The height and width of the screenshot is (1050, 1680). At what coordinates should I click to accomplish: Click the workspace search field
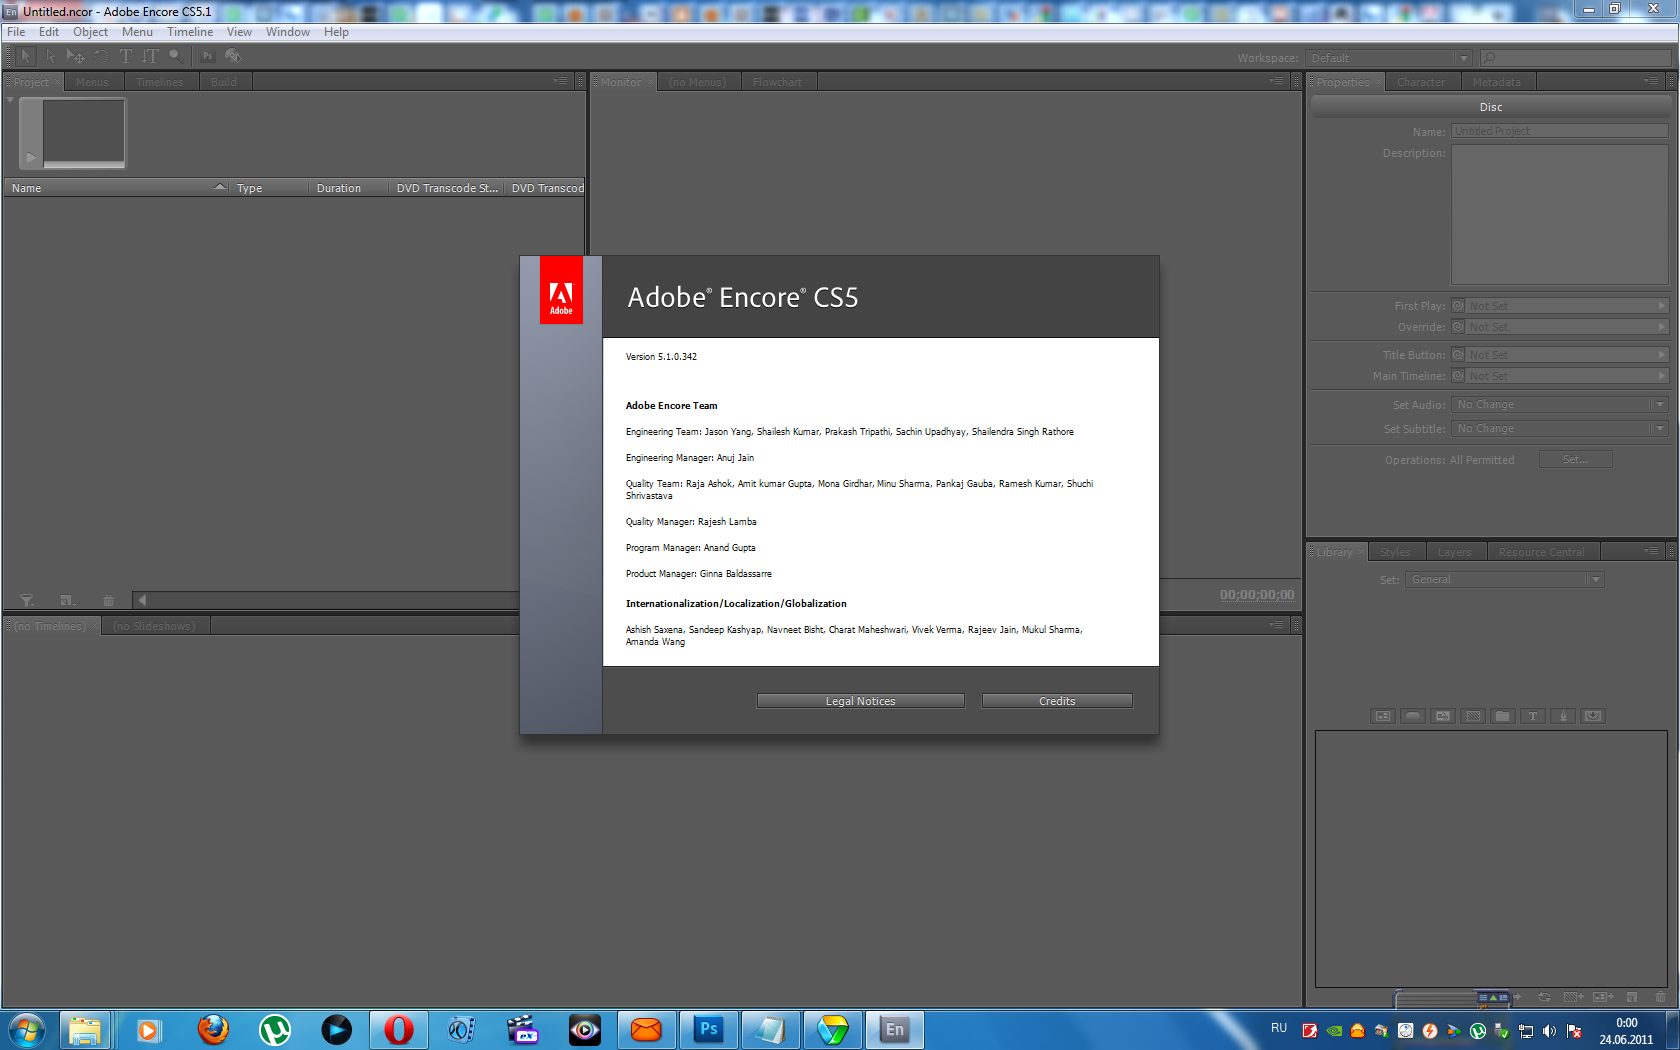pos(1575,58)
